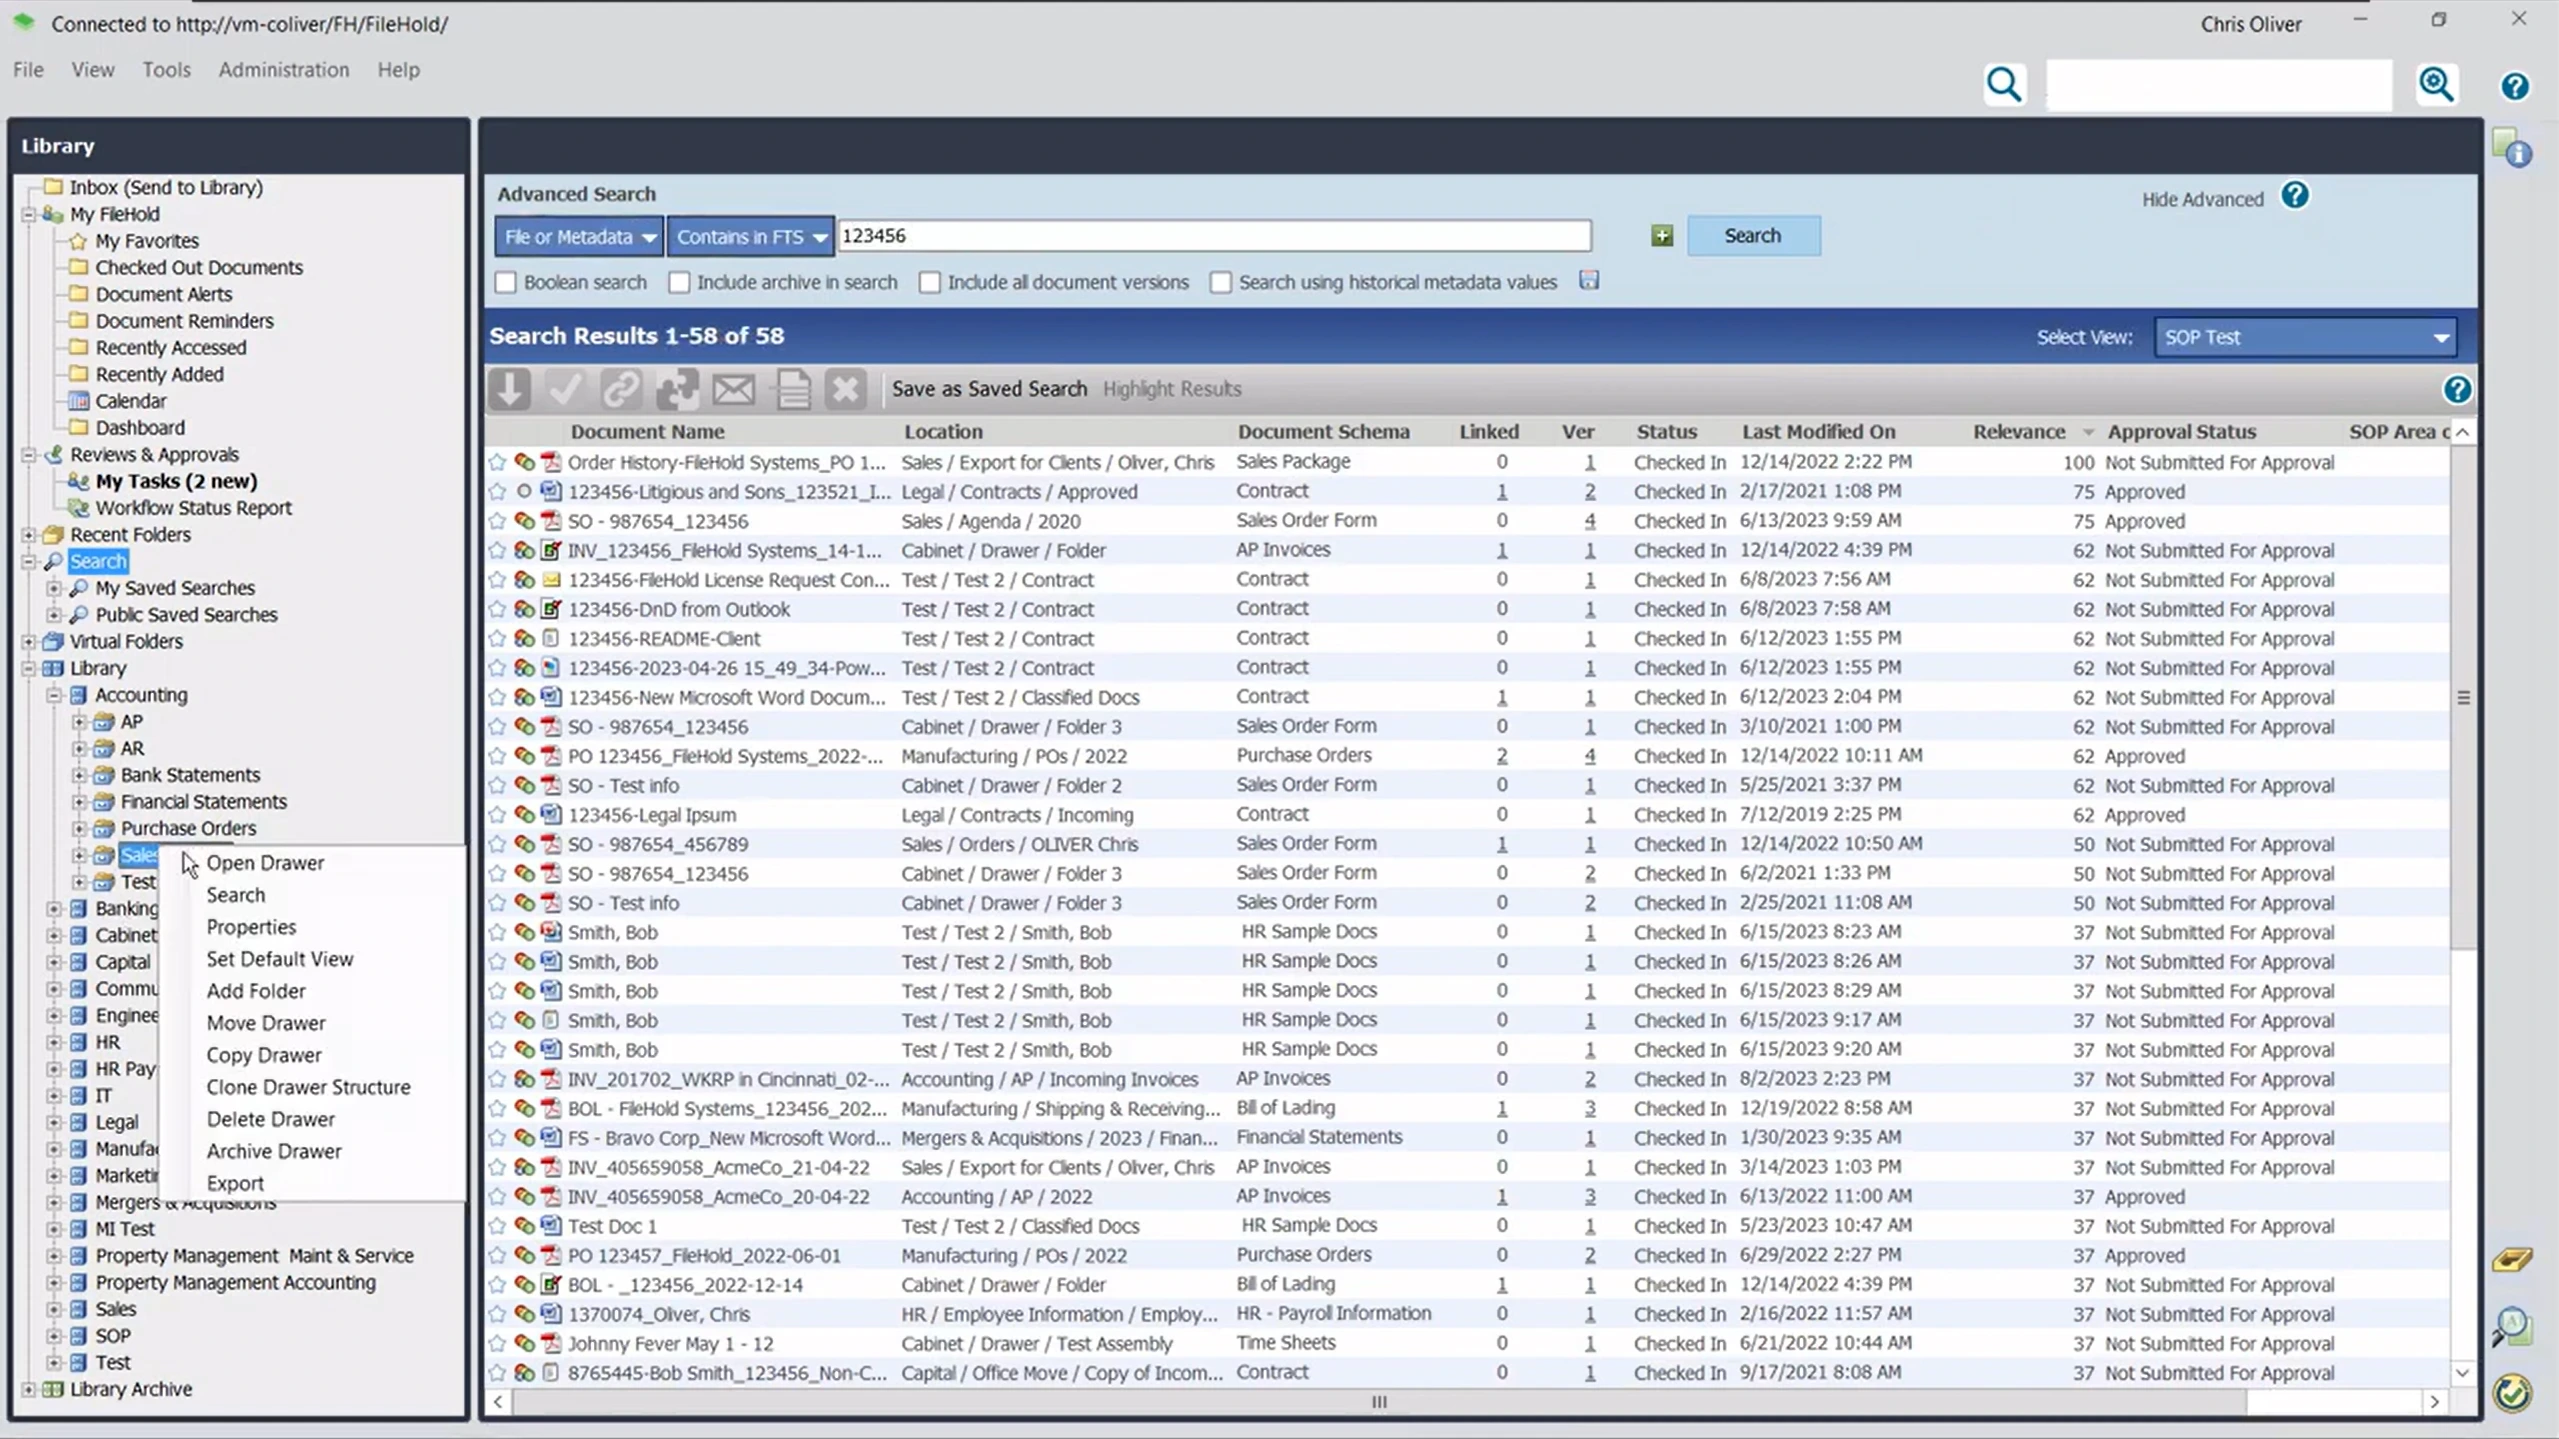This screenshot has height=1439, width=2559.
Task: Click the advanced search magnifier-plus icon
Action: [2437, 85]
